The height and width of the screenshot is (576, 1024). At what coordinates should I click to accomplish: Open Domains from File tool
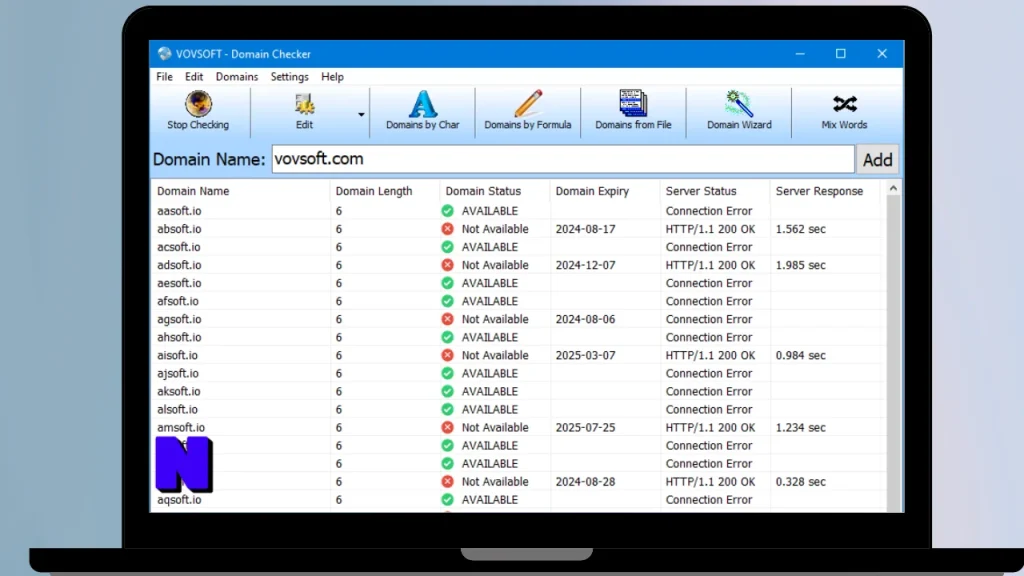coord(633,110)
